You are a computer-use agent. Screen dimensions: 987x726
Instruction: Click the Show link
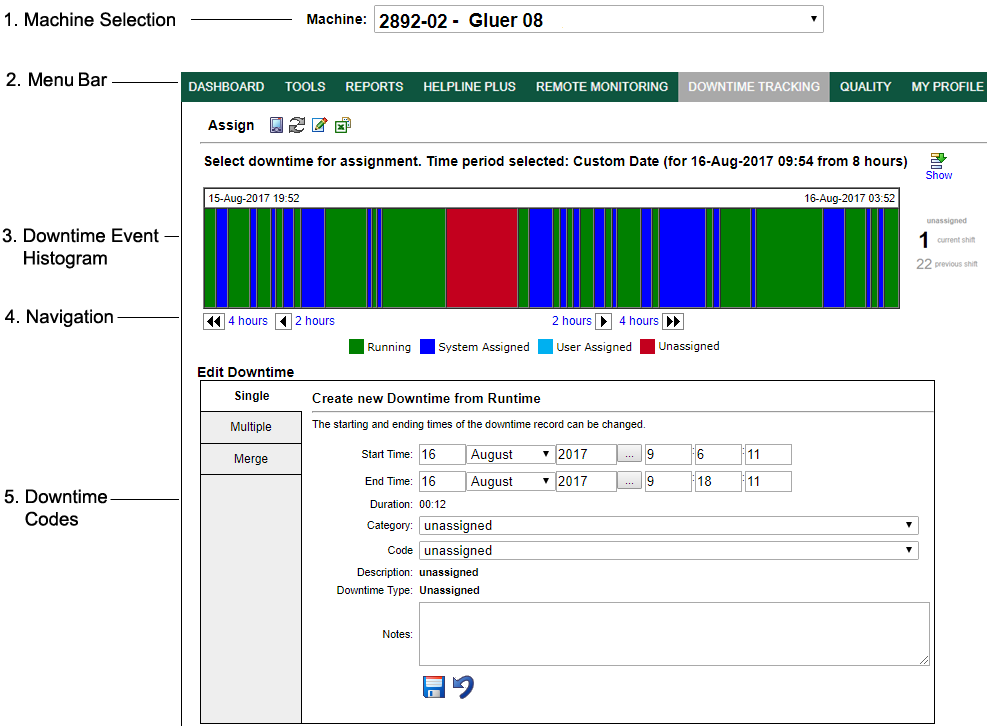point(939,176)
